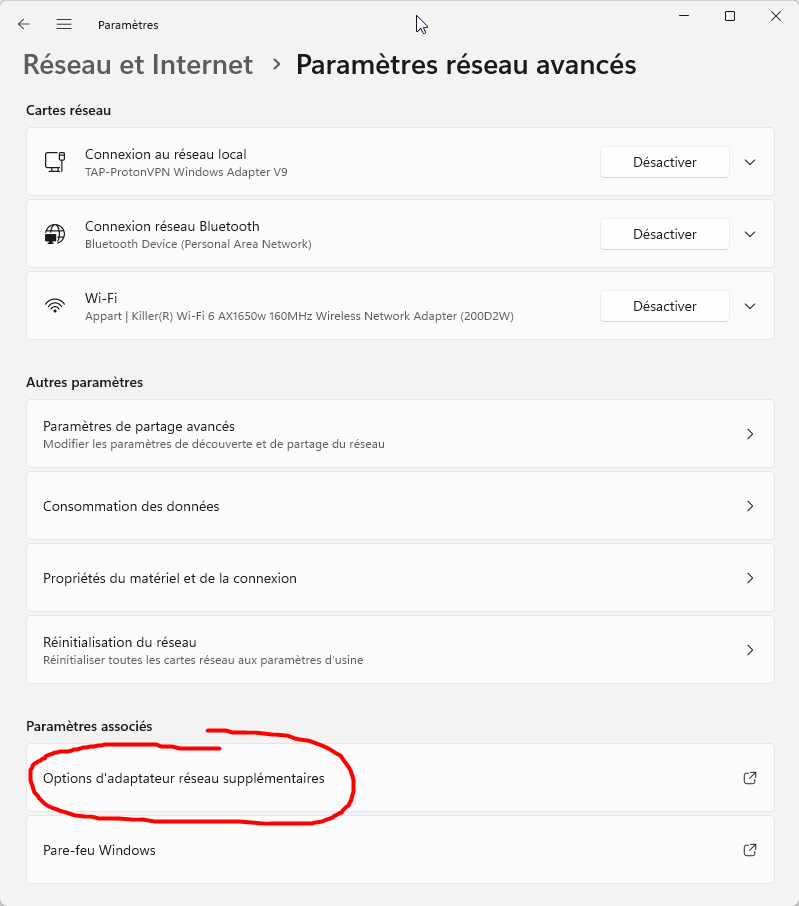
Task: Click chevron arrow for Consommation des données
Action: point(750,506)
